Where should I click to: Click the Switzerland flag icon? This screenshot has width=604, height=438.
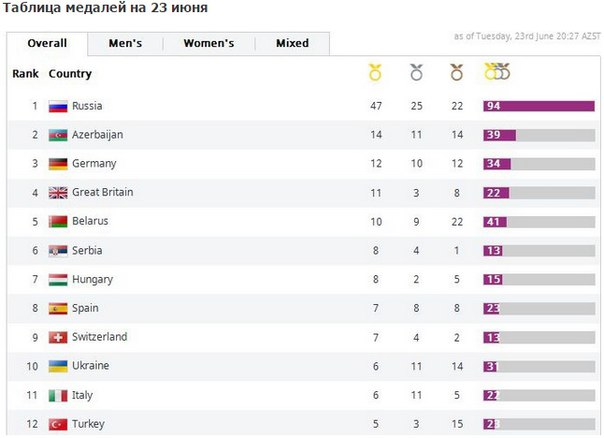click(x=57, y=338)
